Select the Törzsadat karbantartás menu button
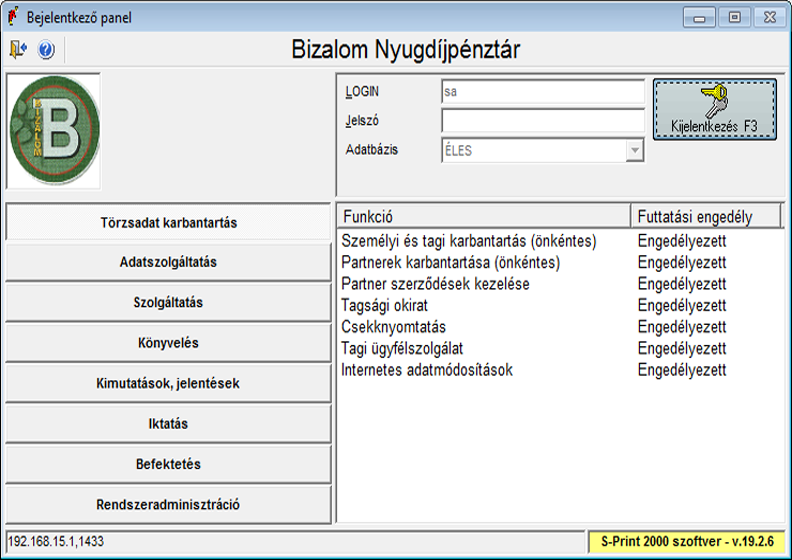The width and height of the screenshot is (792, 560). pos(168,222)
